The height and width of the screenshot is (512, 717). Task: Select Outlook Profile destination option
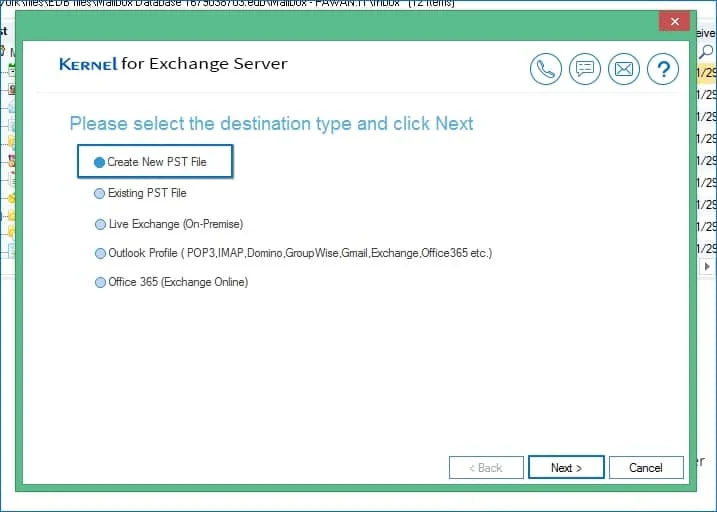click(293, 253)
